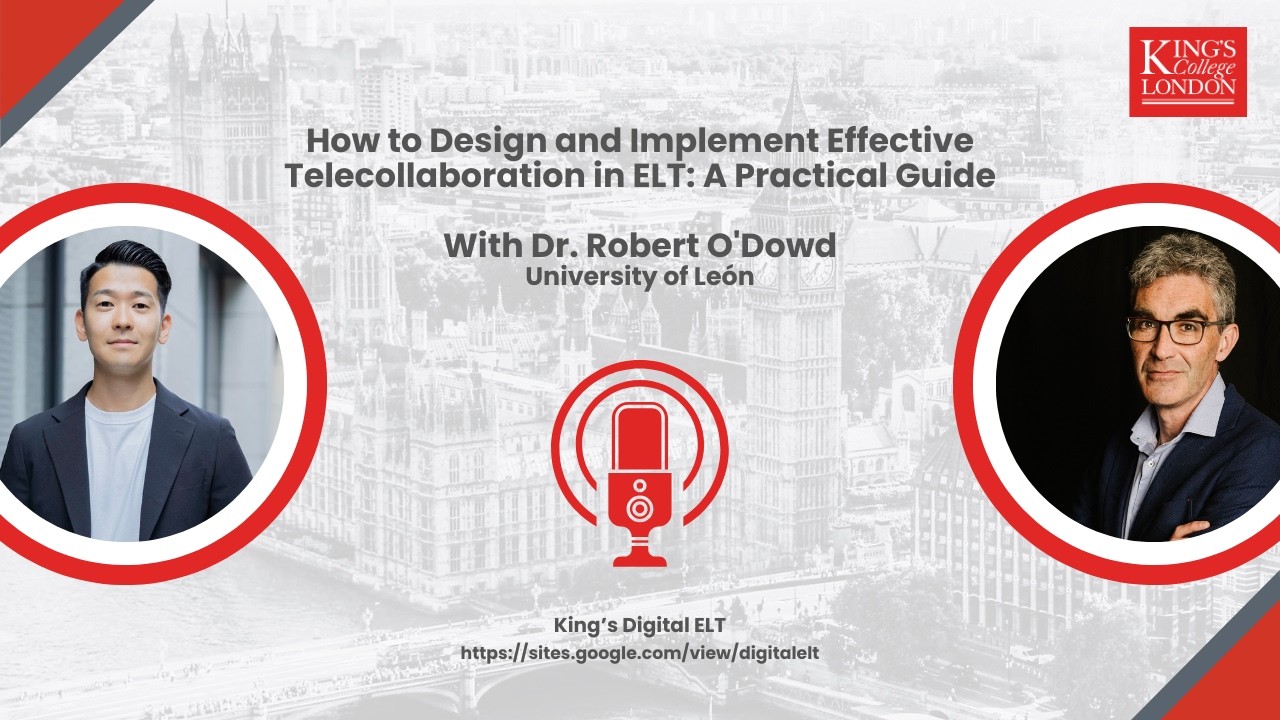The width and height of the screenshot is (1280, 720).
Task: Click the "University of León" text
Action: pos(639,277)
